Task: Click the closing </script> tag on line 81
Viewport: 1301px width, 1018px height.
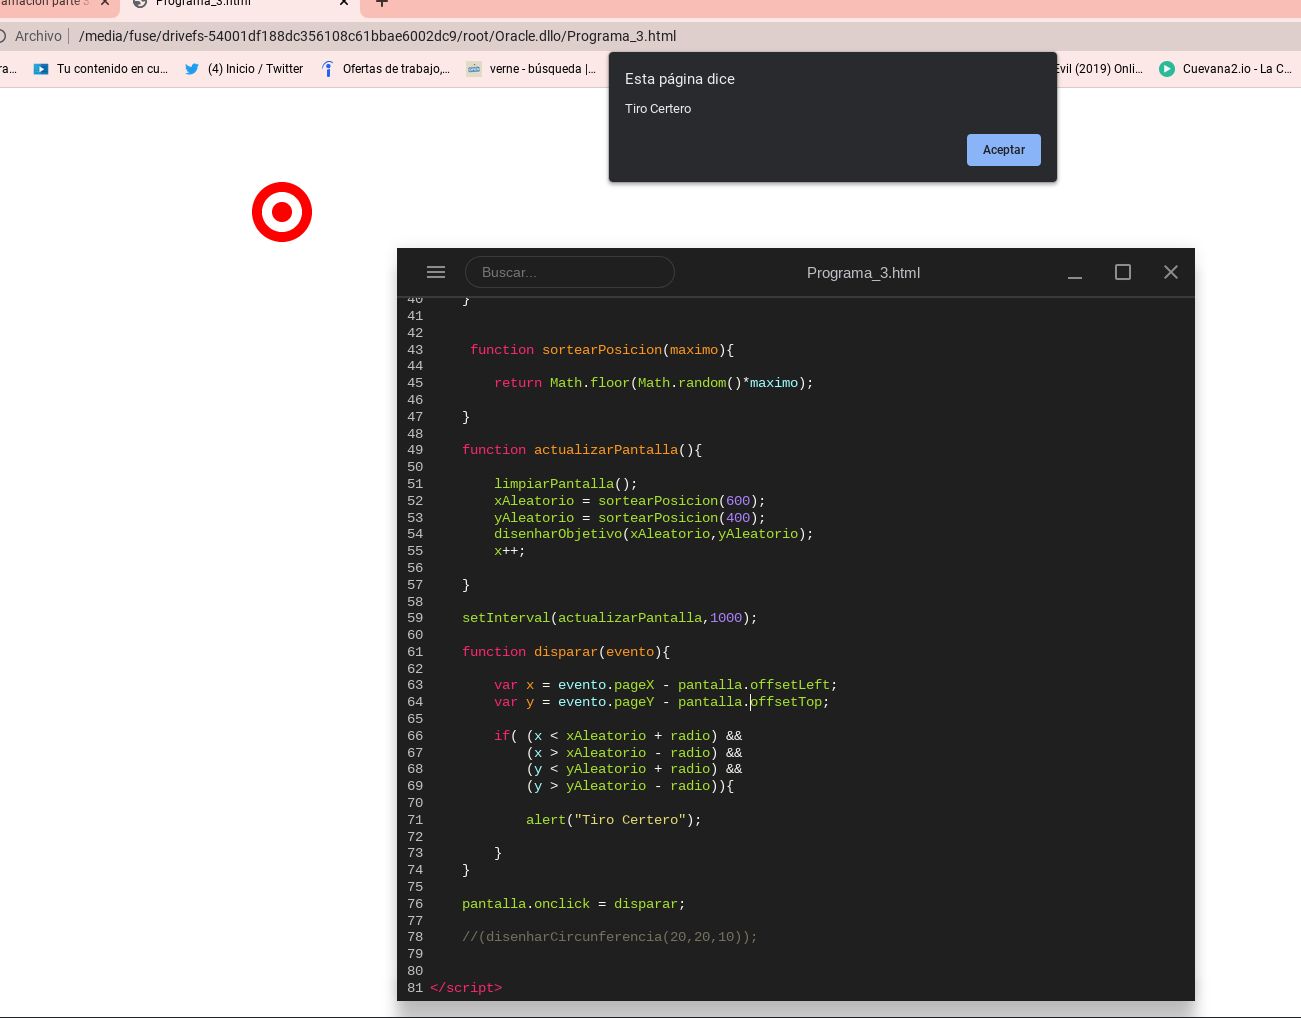Action: click(x=466, y=988)
